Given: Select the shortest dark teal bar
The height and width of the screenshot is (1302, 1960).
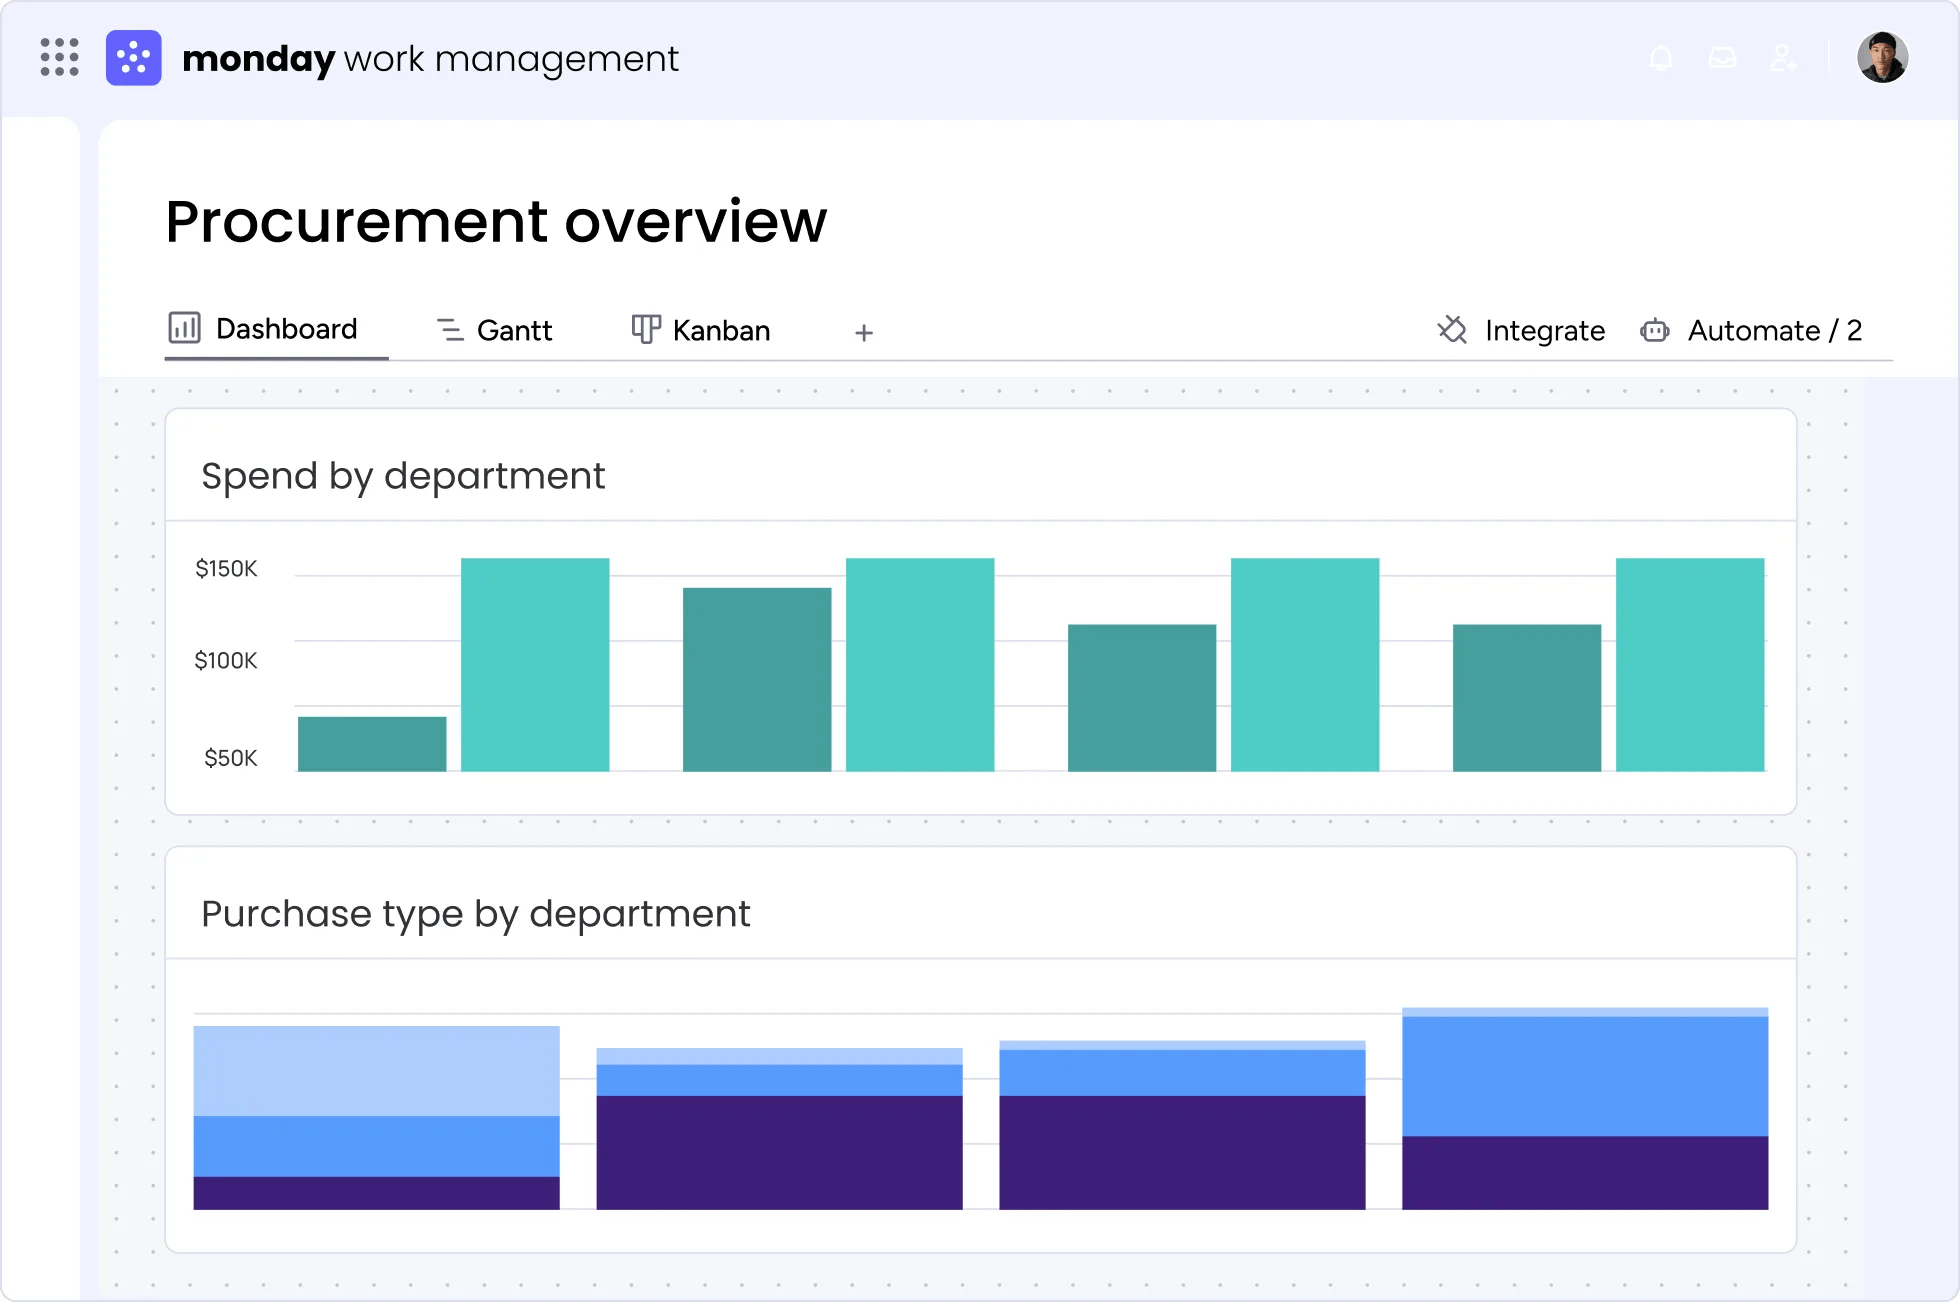Looking at the screenshot, I should pyautogui.click(x=372, y=744).
